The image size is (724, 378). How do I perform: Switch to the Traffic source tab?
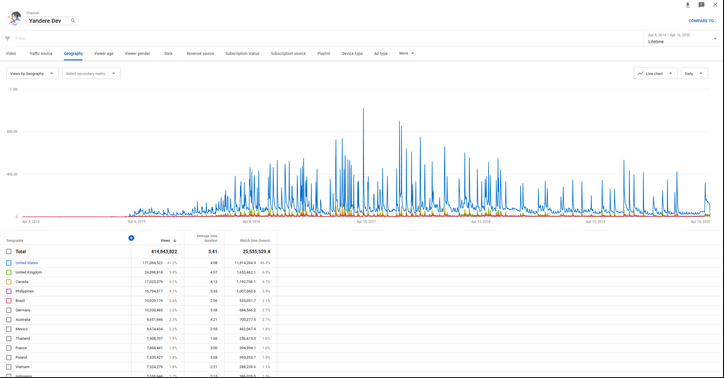(x=41, y=54)
